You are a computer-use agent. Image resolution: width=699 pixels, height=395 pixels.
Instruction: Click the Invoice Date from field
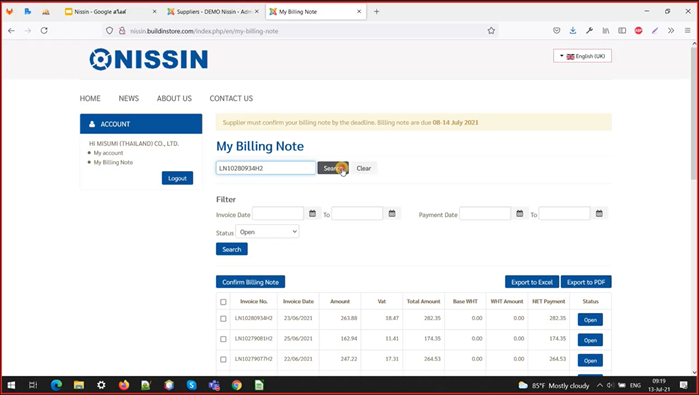coord(278,214)
